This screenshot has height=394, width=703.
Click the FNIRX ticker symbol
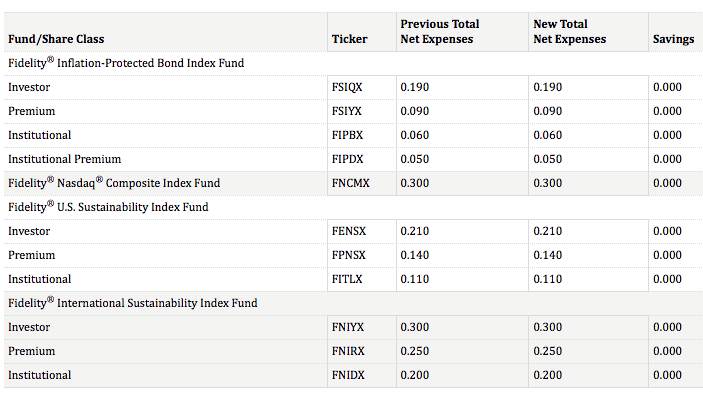[x=348, y=351]
